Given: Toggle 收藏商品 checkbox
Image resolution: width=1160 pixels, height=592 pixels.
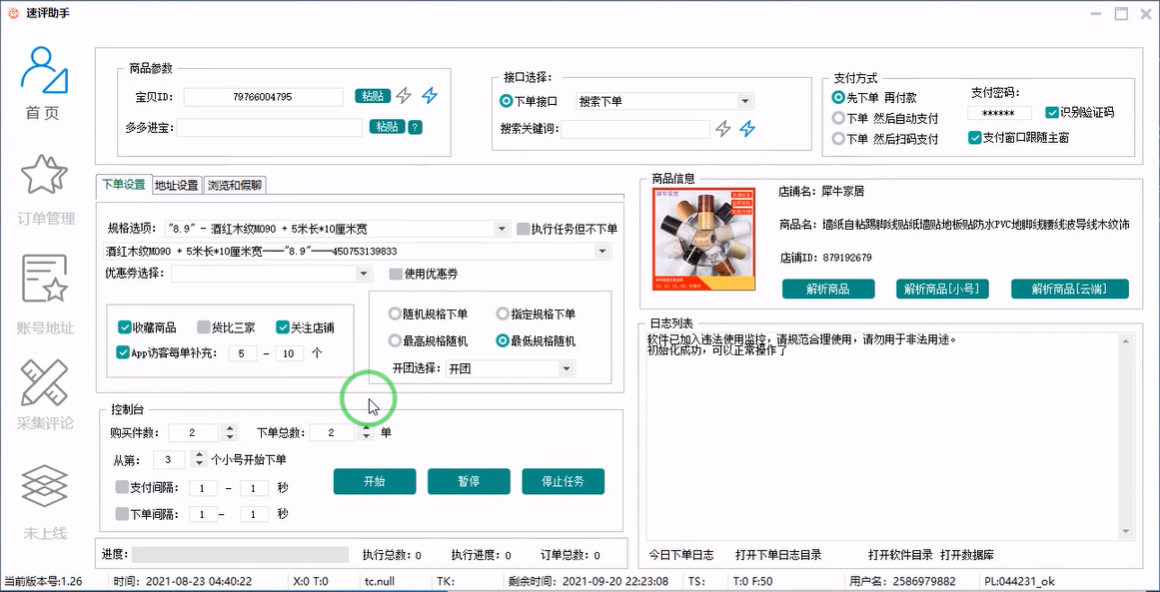Looking at the screenshot, I should pyautogui.click(x=124, y=327).
